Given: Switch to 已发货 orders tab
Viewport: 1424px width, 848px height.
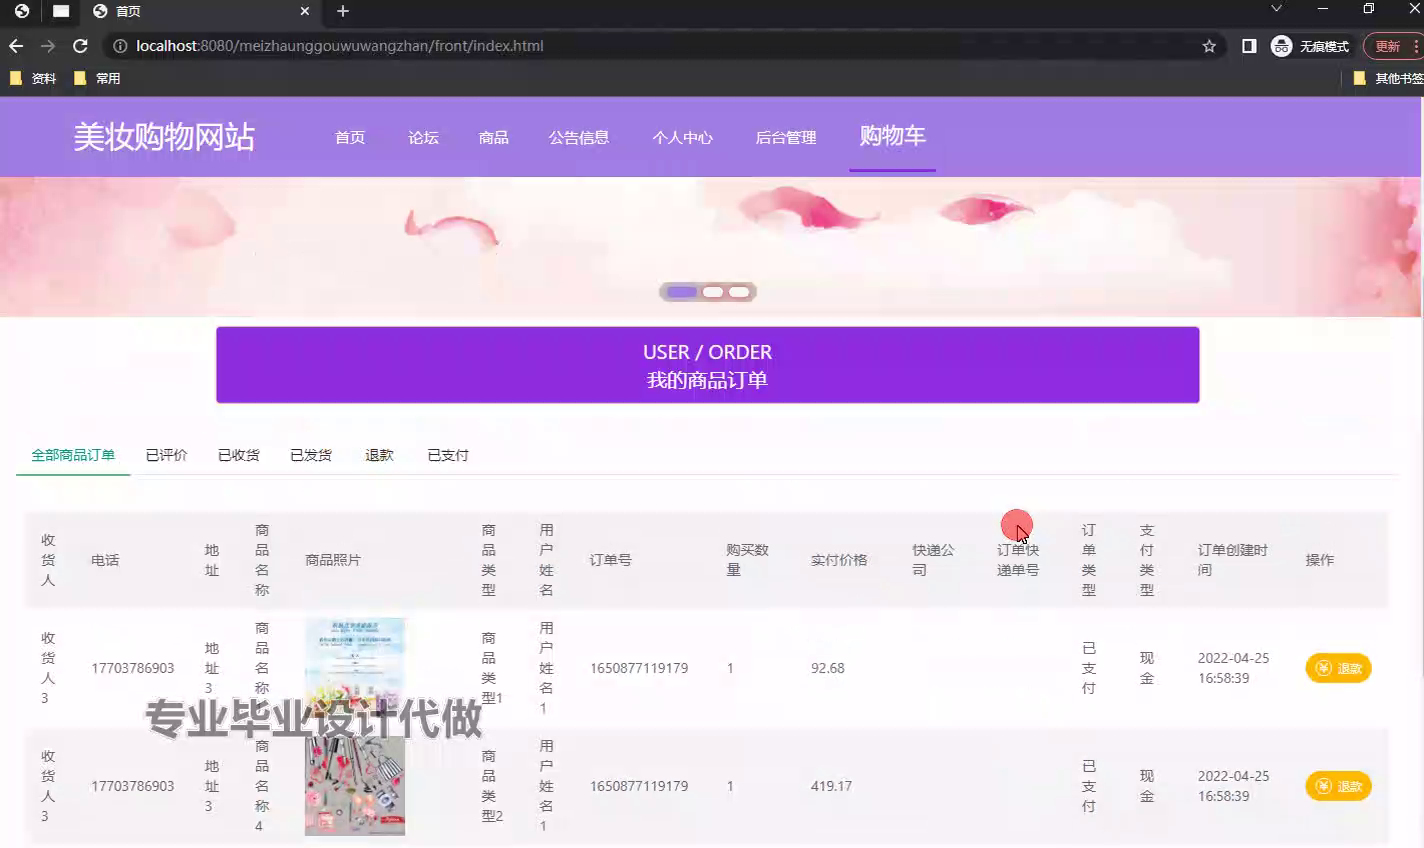Looking at the screenshot, I should pyautogui.click(x=311, y=455).
